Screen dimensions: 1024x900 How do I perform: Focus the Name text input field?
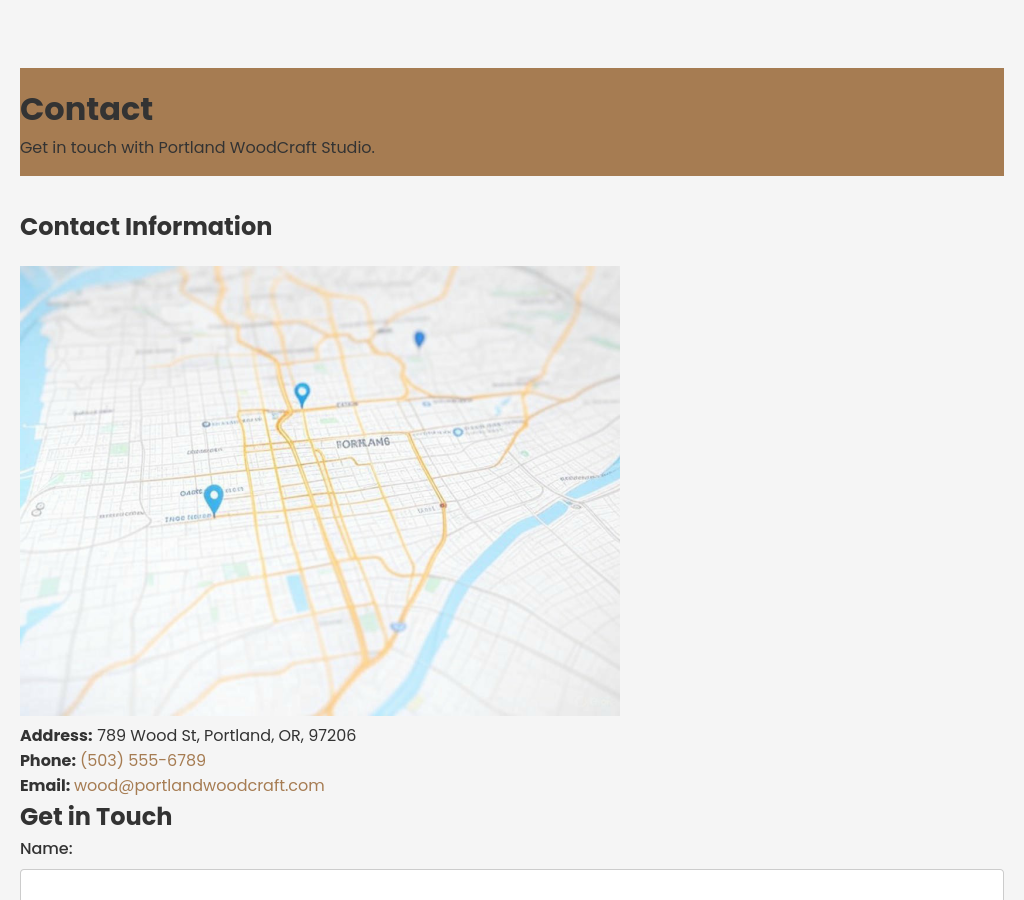tap(511, 885)
